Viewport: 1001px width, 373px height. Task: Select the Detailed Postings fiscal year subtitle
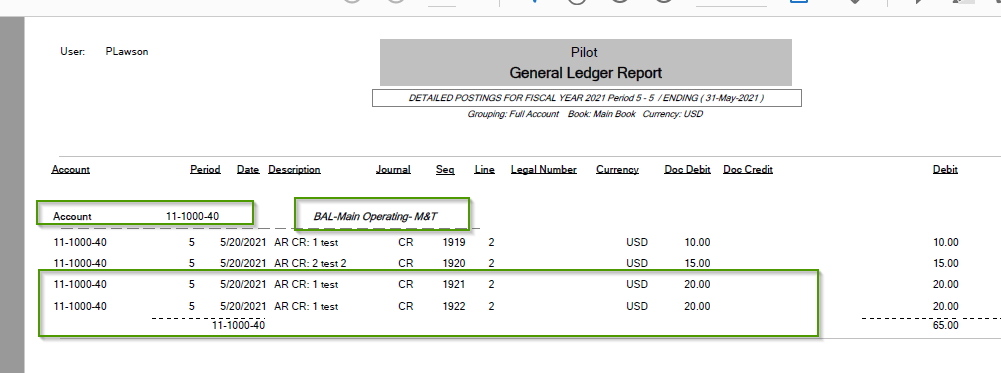pyautogui.click(x=586, y=98)
